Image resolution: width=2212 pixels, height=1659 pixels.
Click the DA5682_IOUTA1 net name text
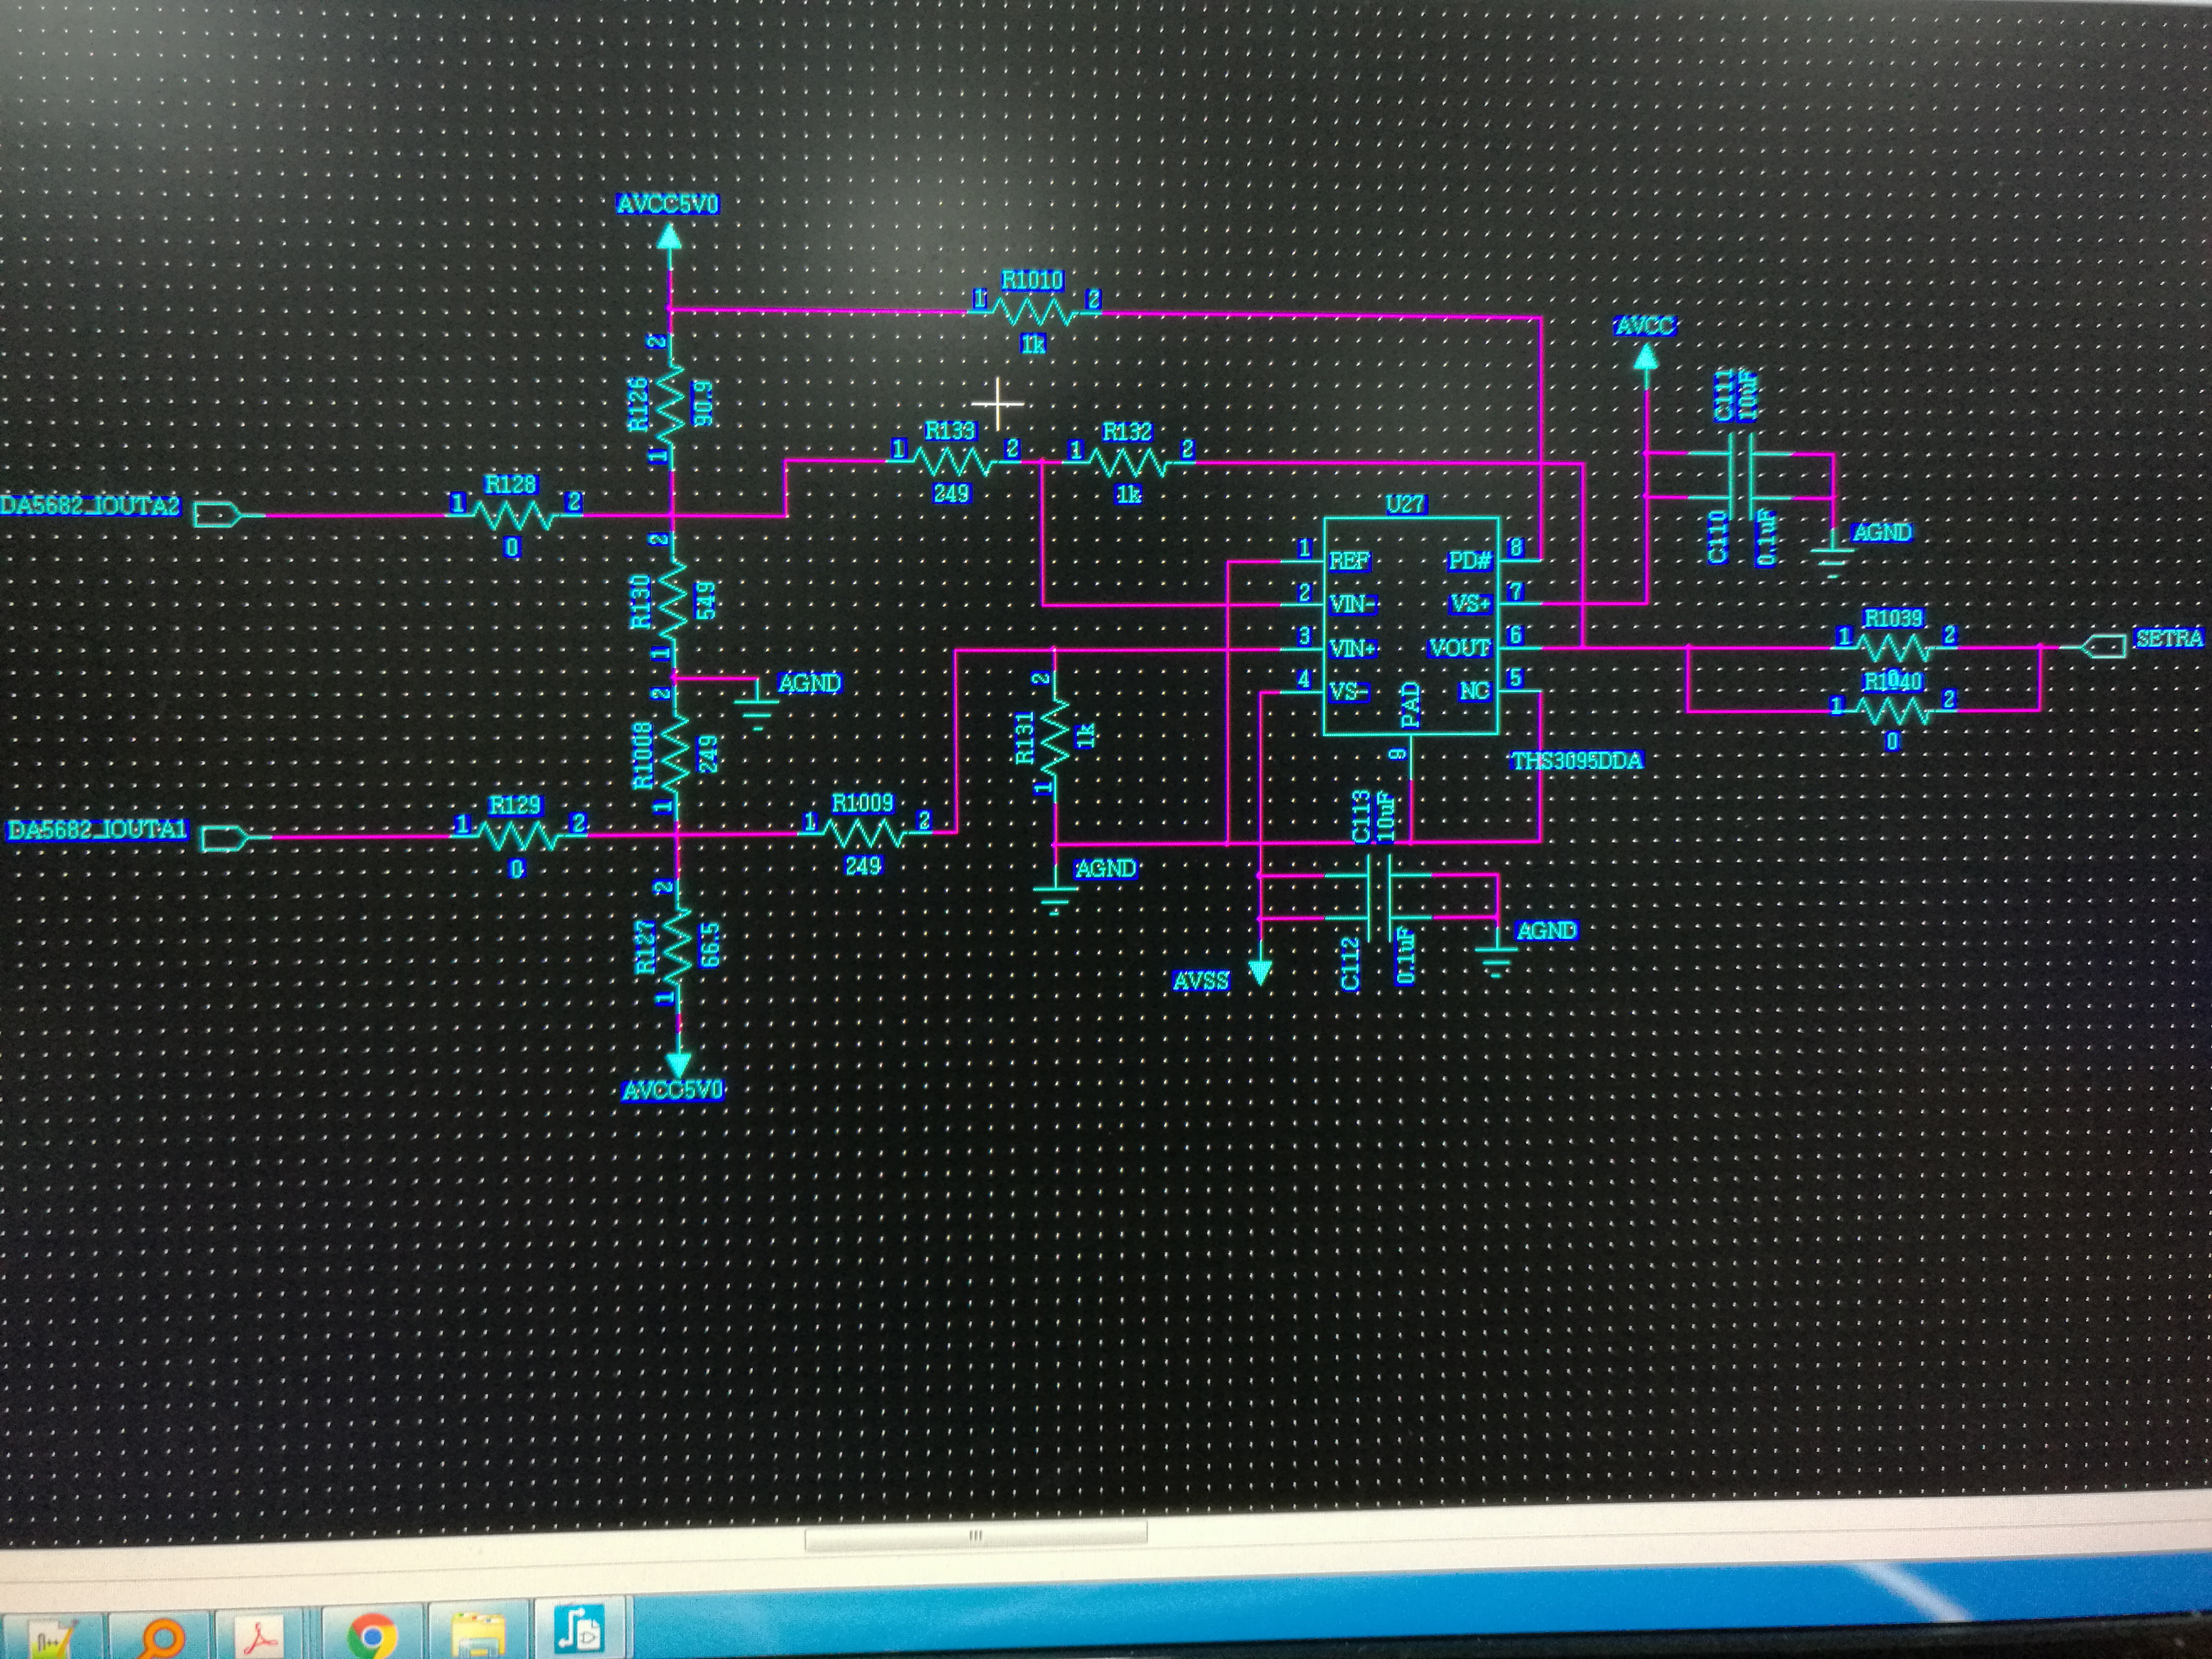click(x=97, y=830)
